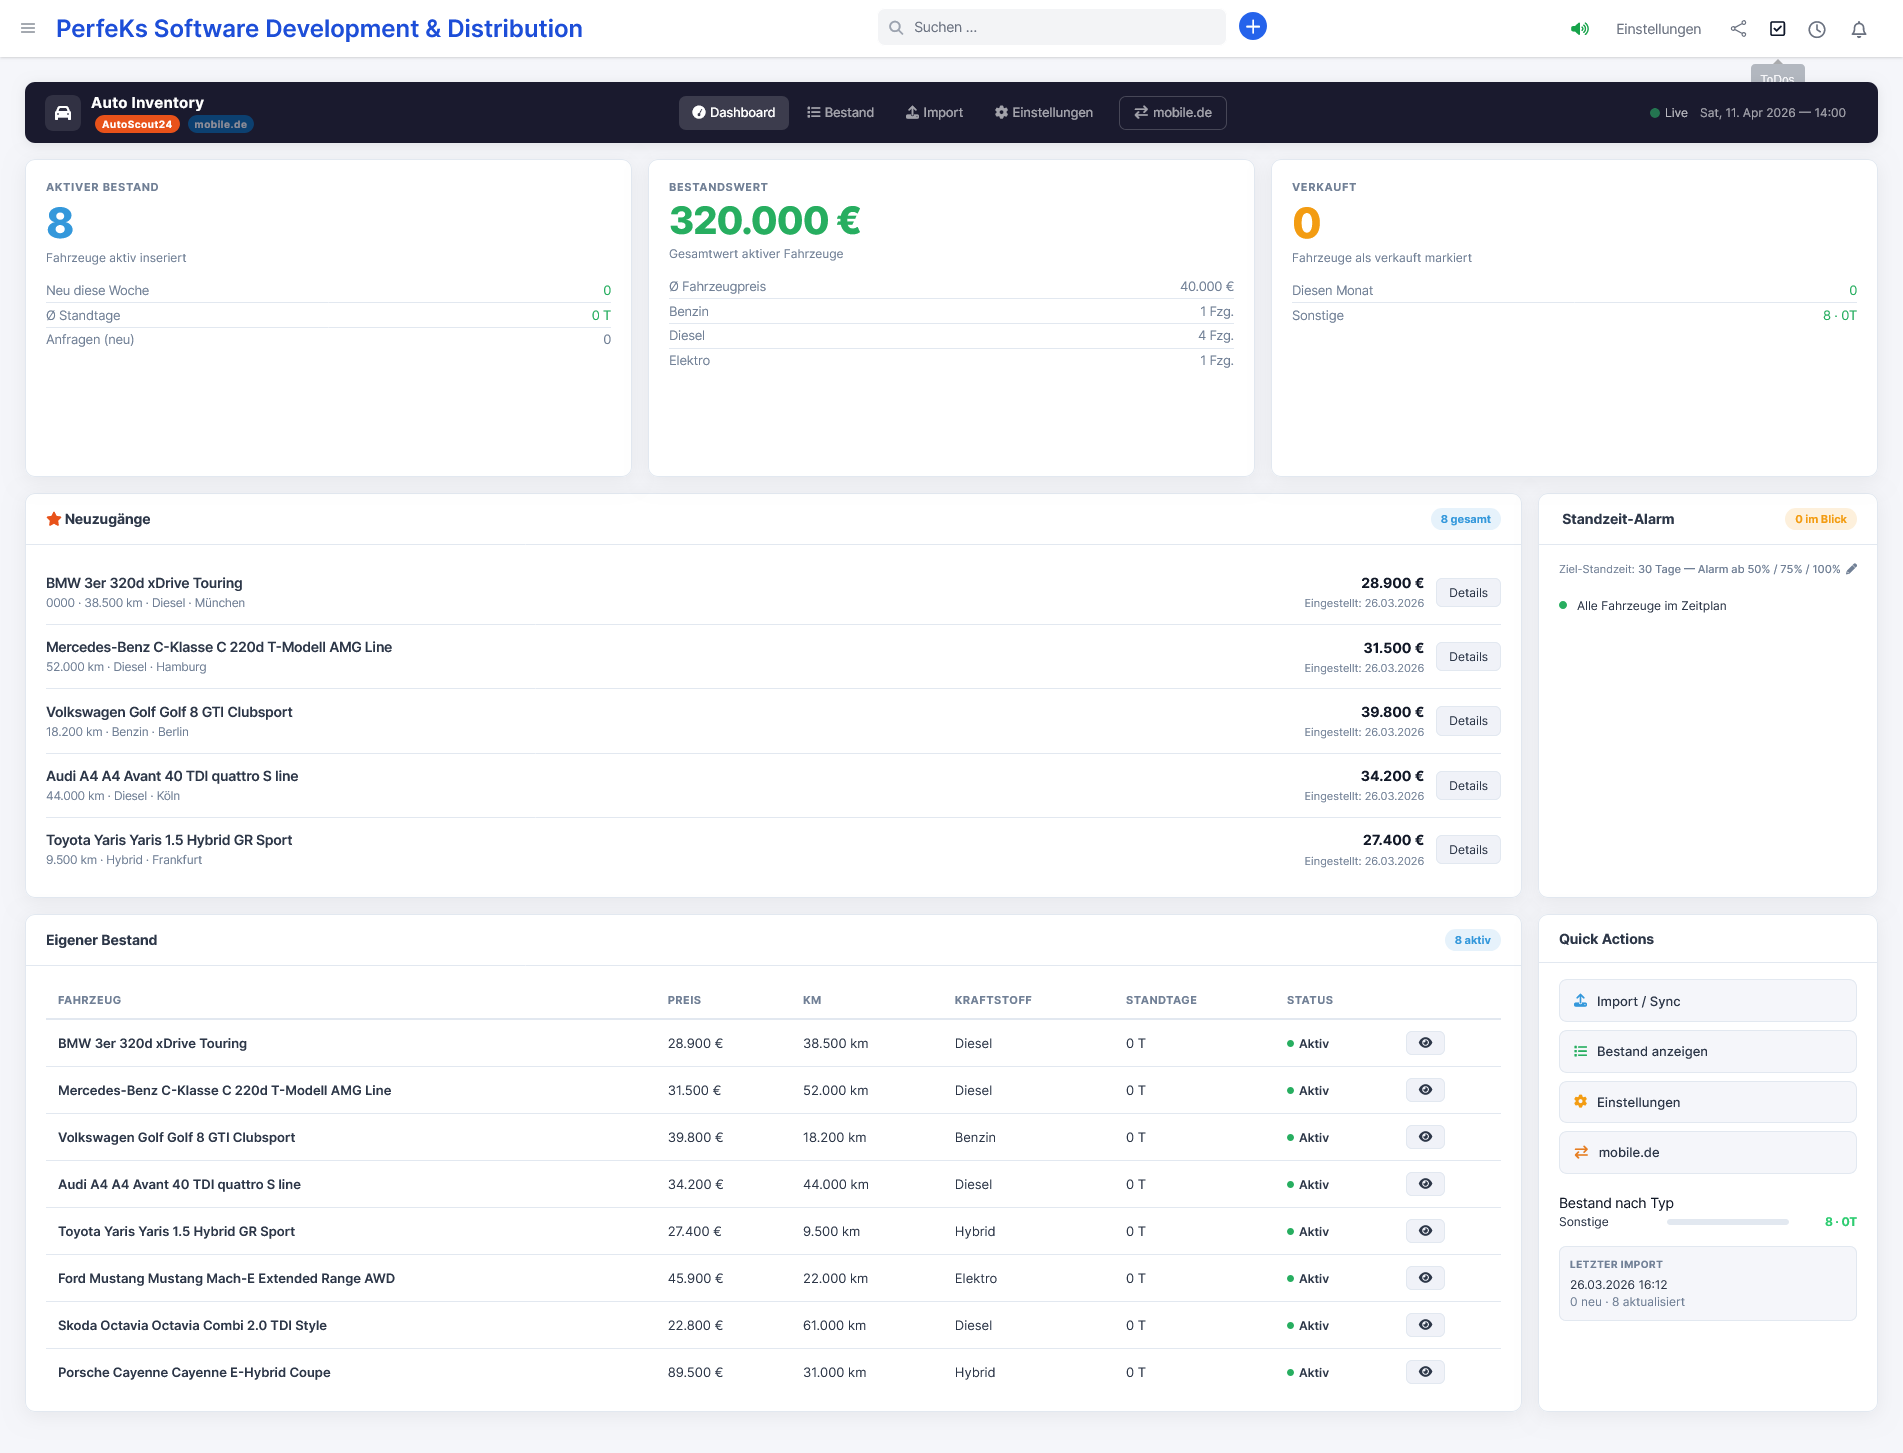This screenshot has width=1903, height=1453.
Task: Mute the green speaker sound icon
Action: coord(1579,29)
